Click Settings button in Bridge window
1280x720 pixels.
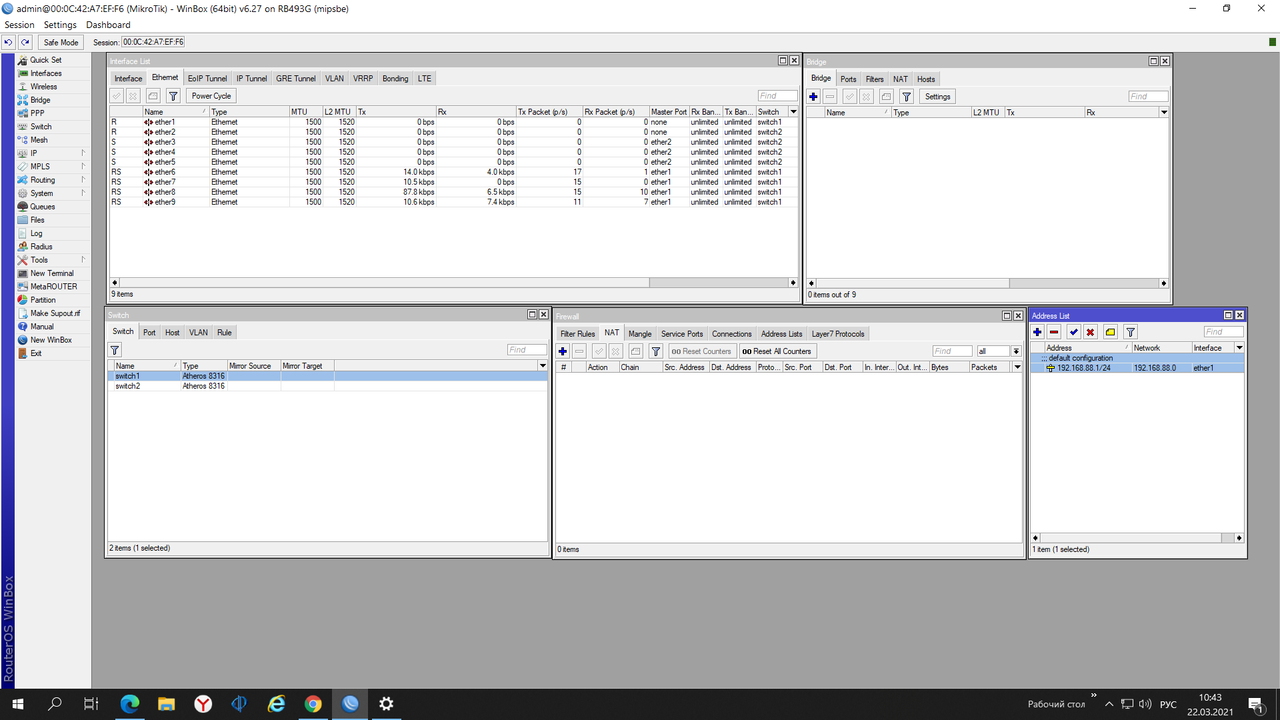tap(938, 97)
